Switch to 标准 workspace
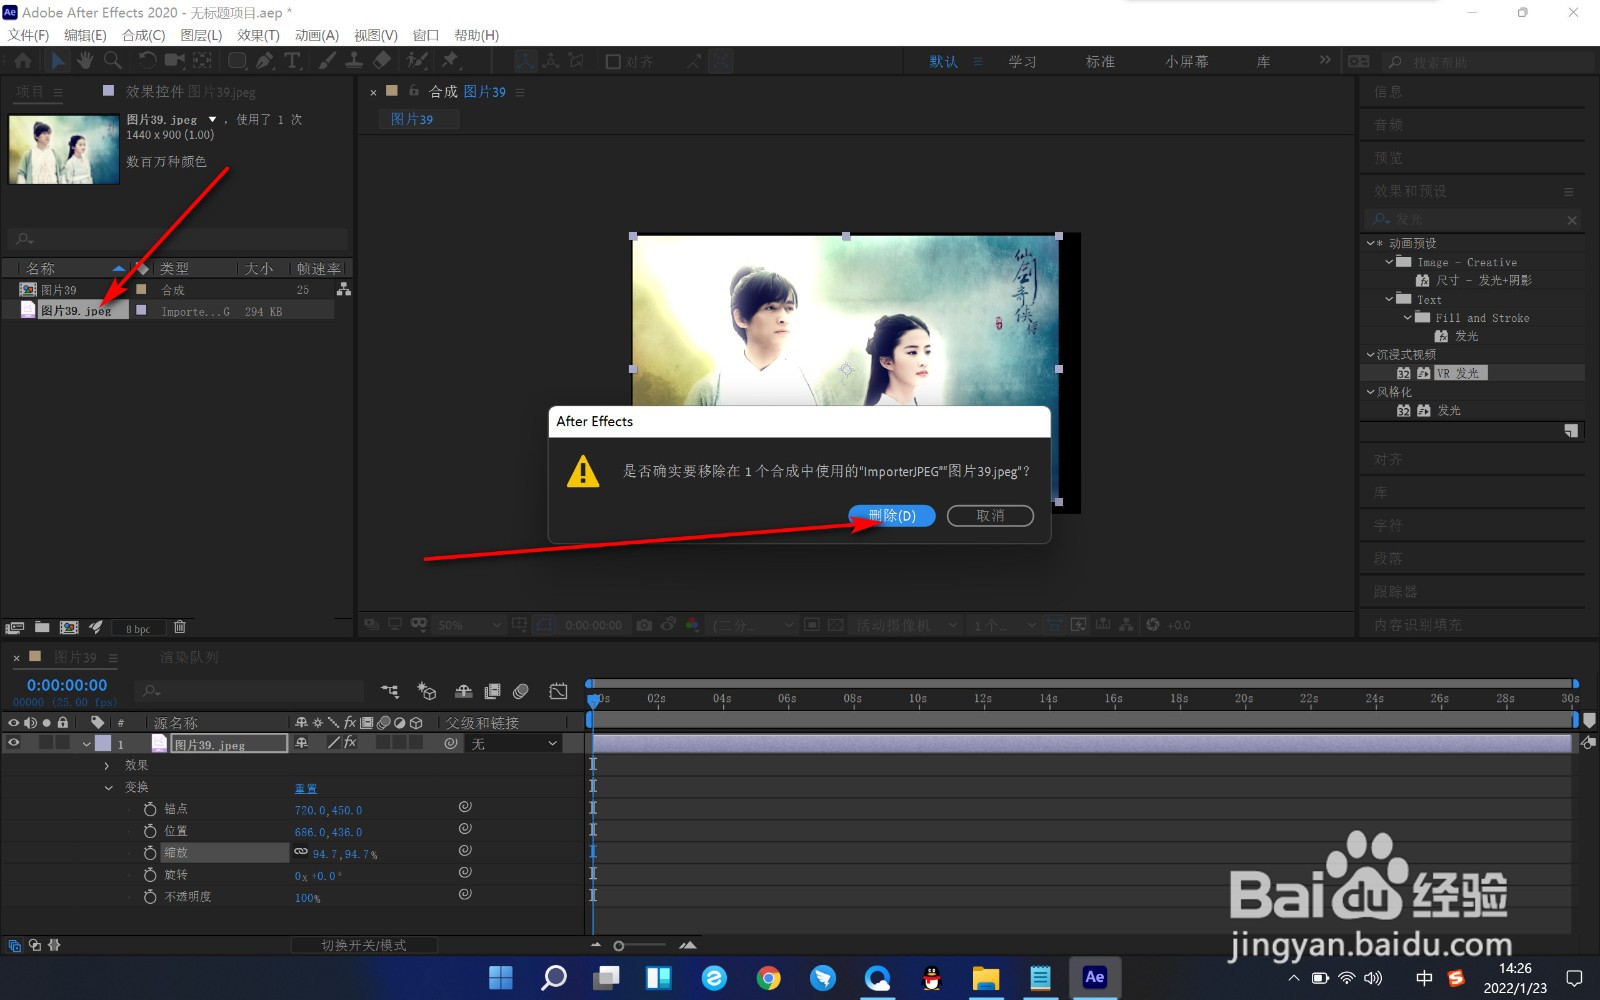Viewport: 1600px width, 1000px height. click(x=1100, y=62)
